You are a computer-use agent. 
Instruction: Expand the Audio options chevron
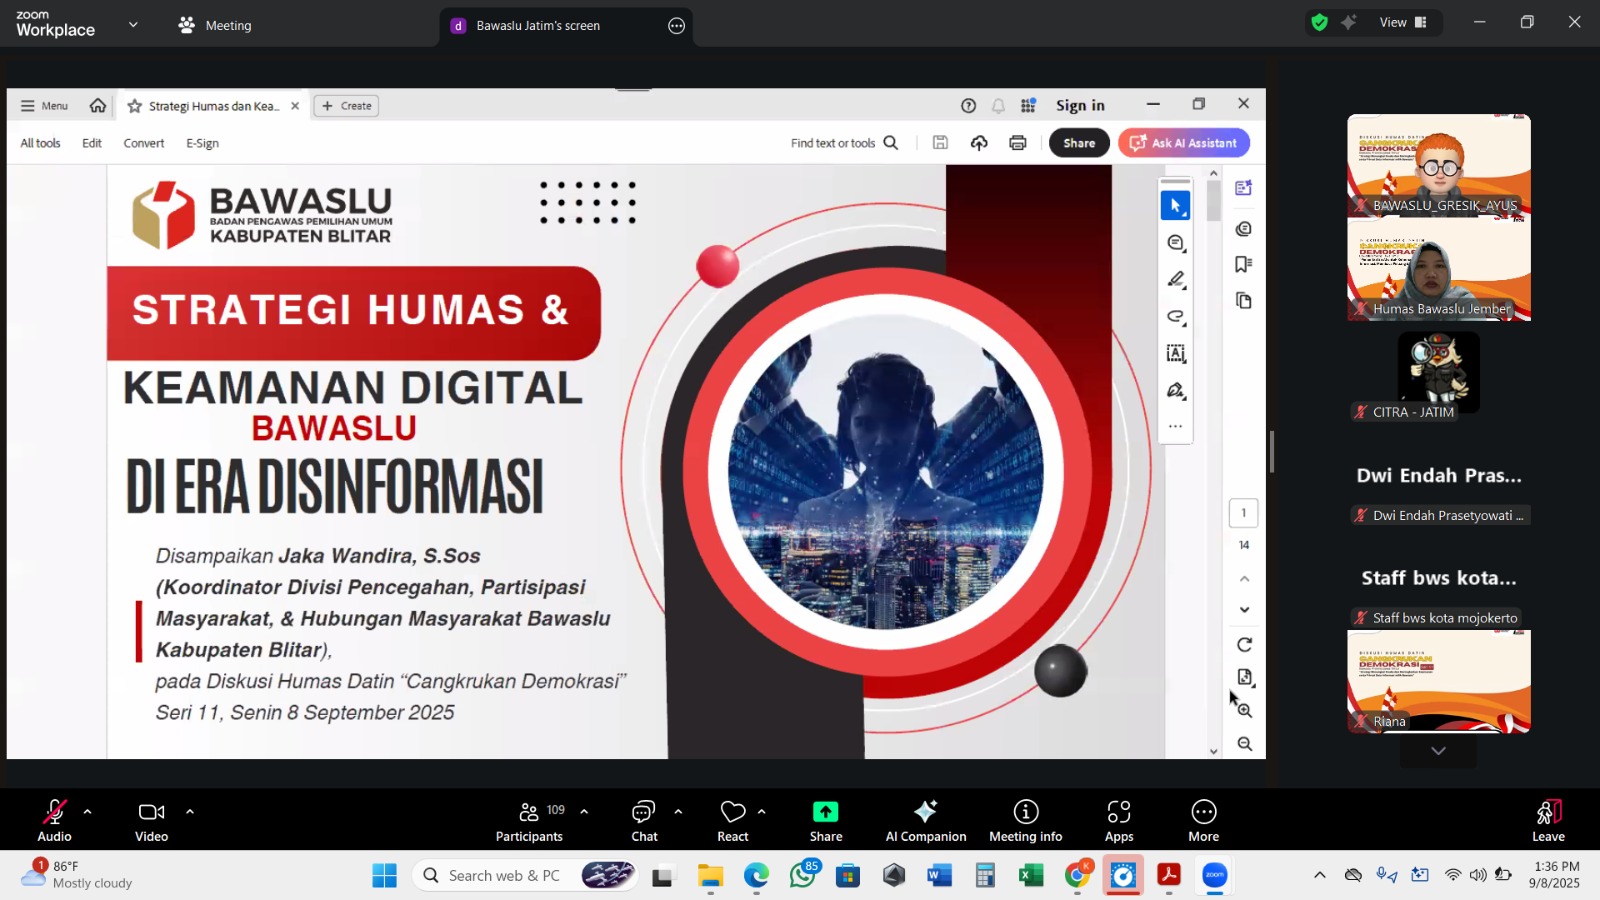(x=89, y=811)
